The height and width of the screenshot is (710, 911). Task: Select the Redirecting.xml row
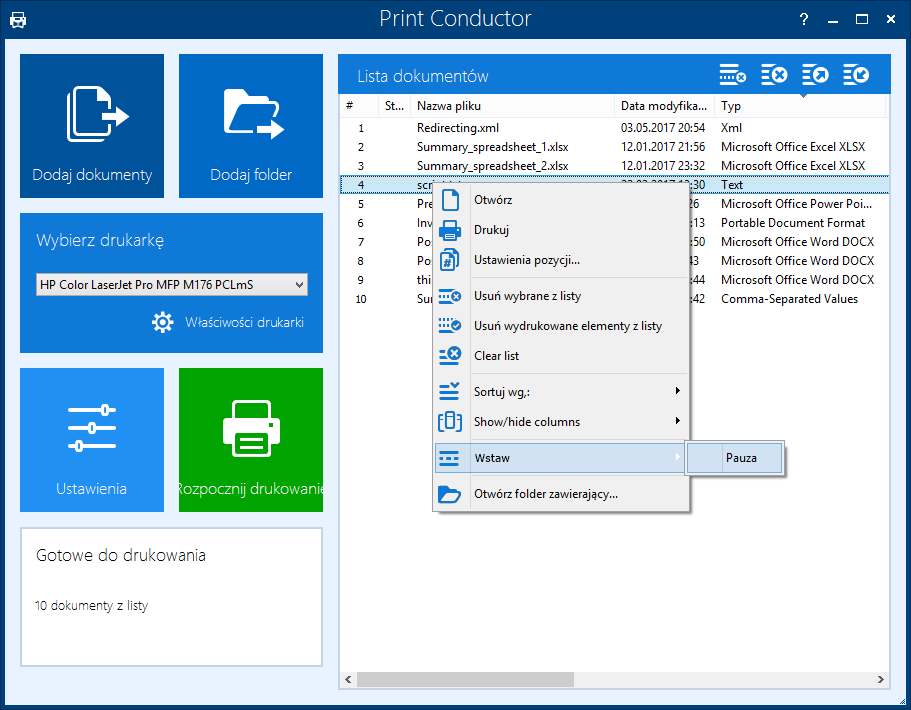coord(614,128)
